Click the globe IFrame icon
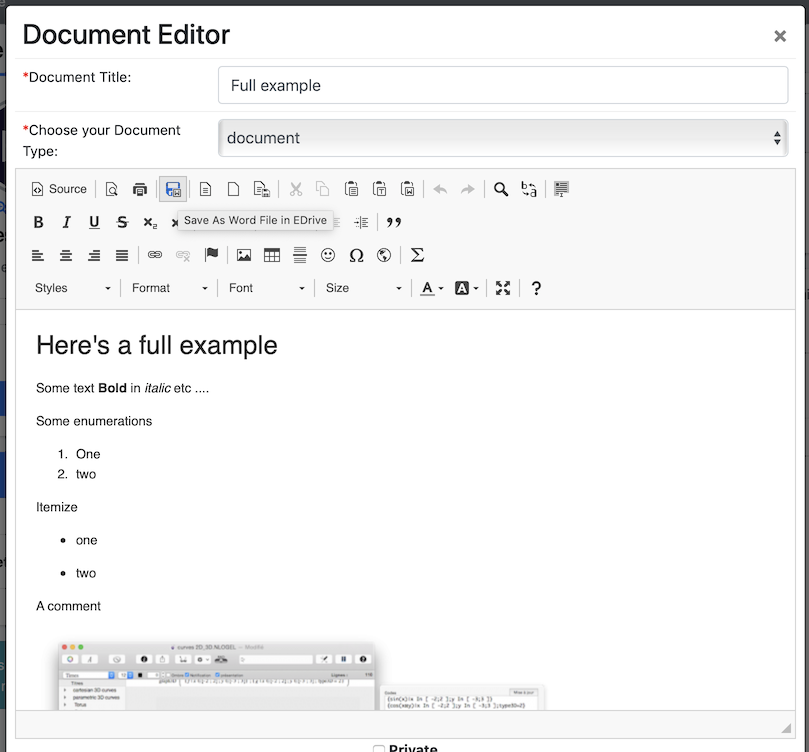809x752 pixels. click(x=384, y=255)
